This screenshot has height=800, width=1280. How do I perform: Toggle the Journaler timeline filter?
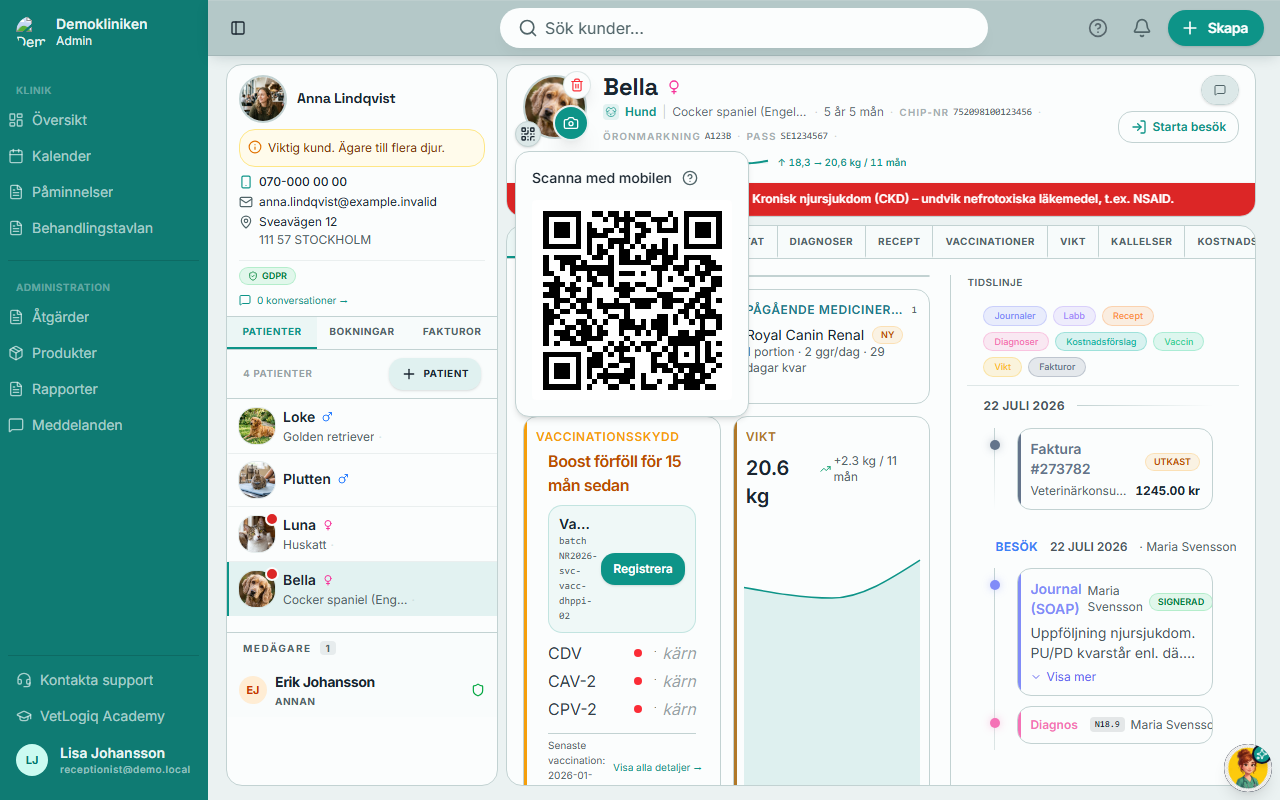click(1015, 316)
